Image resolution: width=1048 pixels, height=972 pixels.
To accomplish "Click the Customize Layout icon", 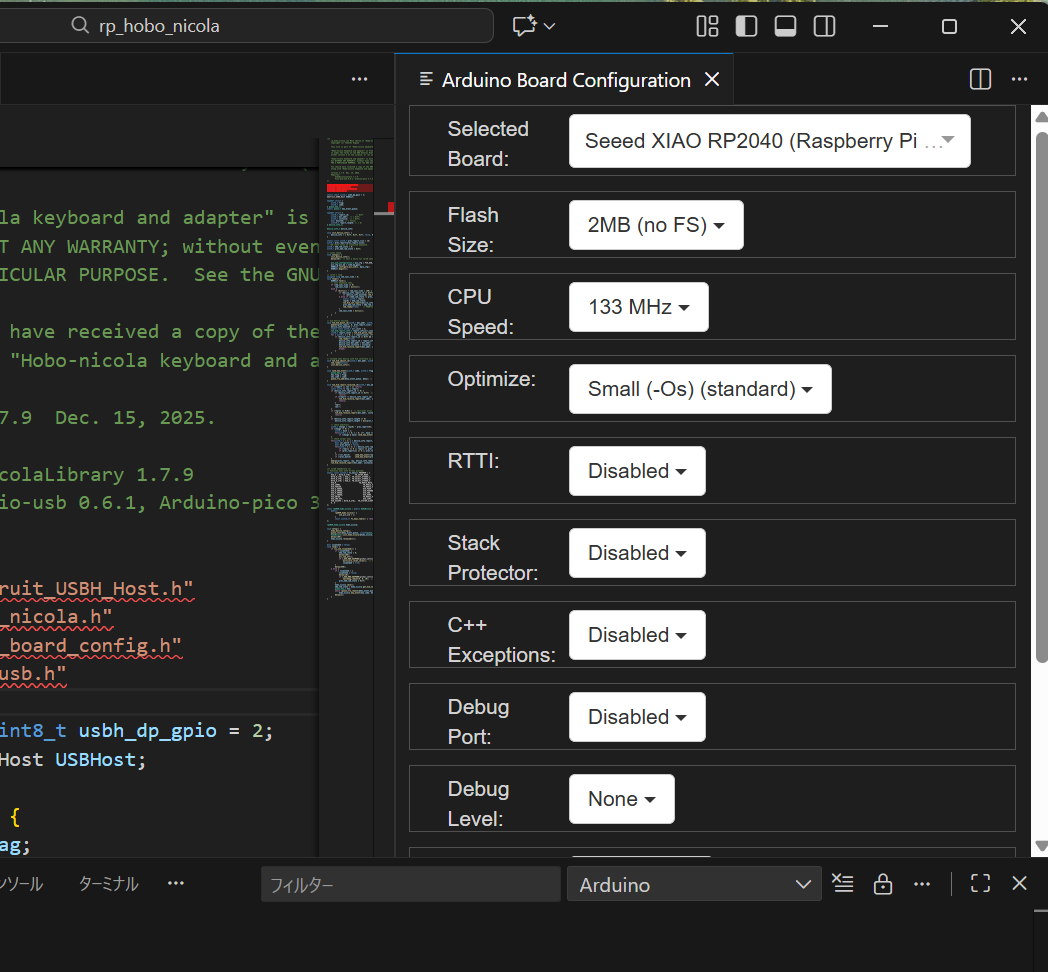I will coord(707,27).
